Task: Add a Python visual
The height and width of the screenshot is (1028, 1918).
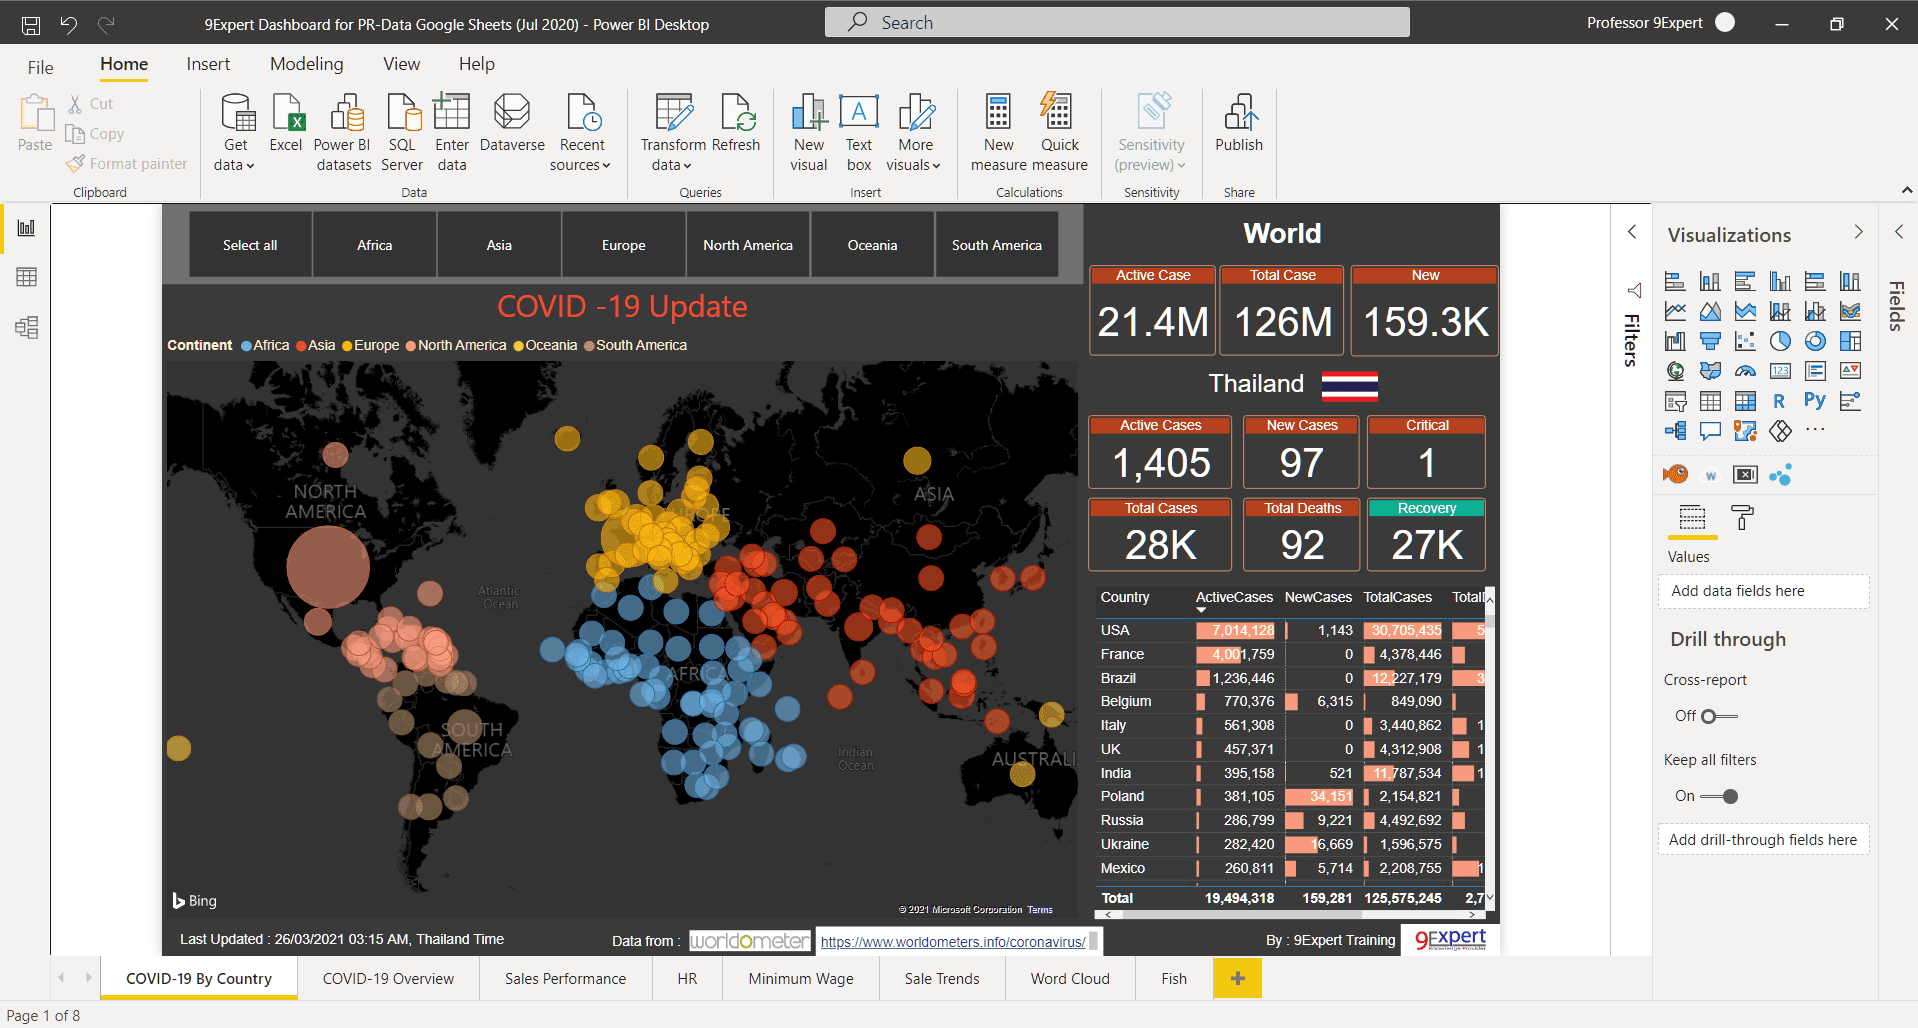Action: coord(1815,400)
